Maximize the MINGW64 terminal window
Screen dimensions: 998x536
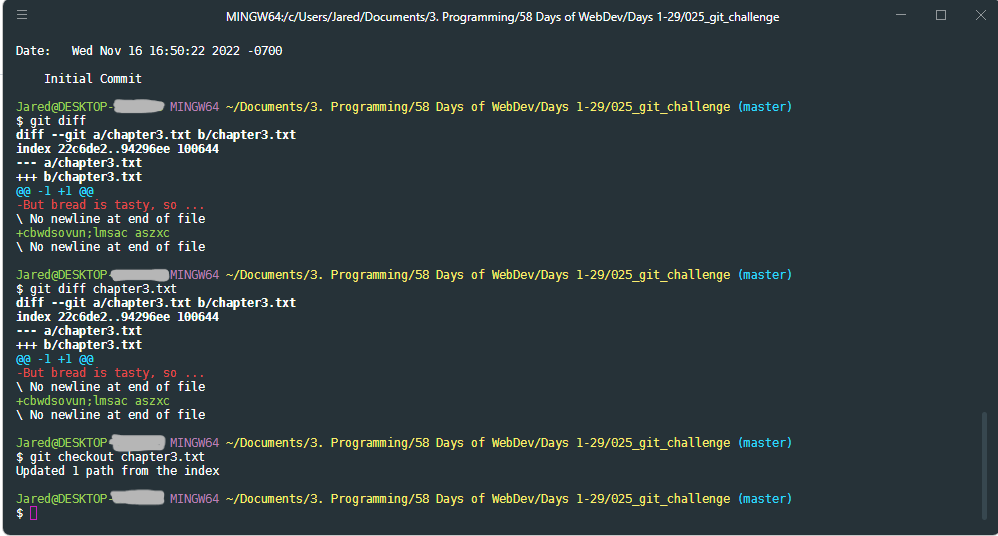pos(941,15)
